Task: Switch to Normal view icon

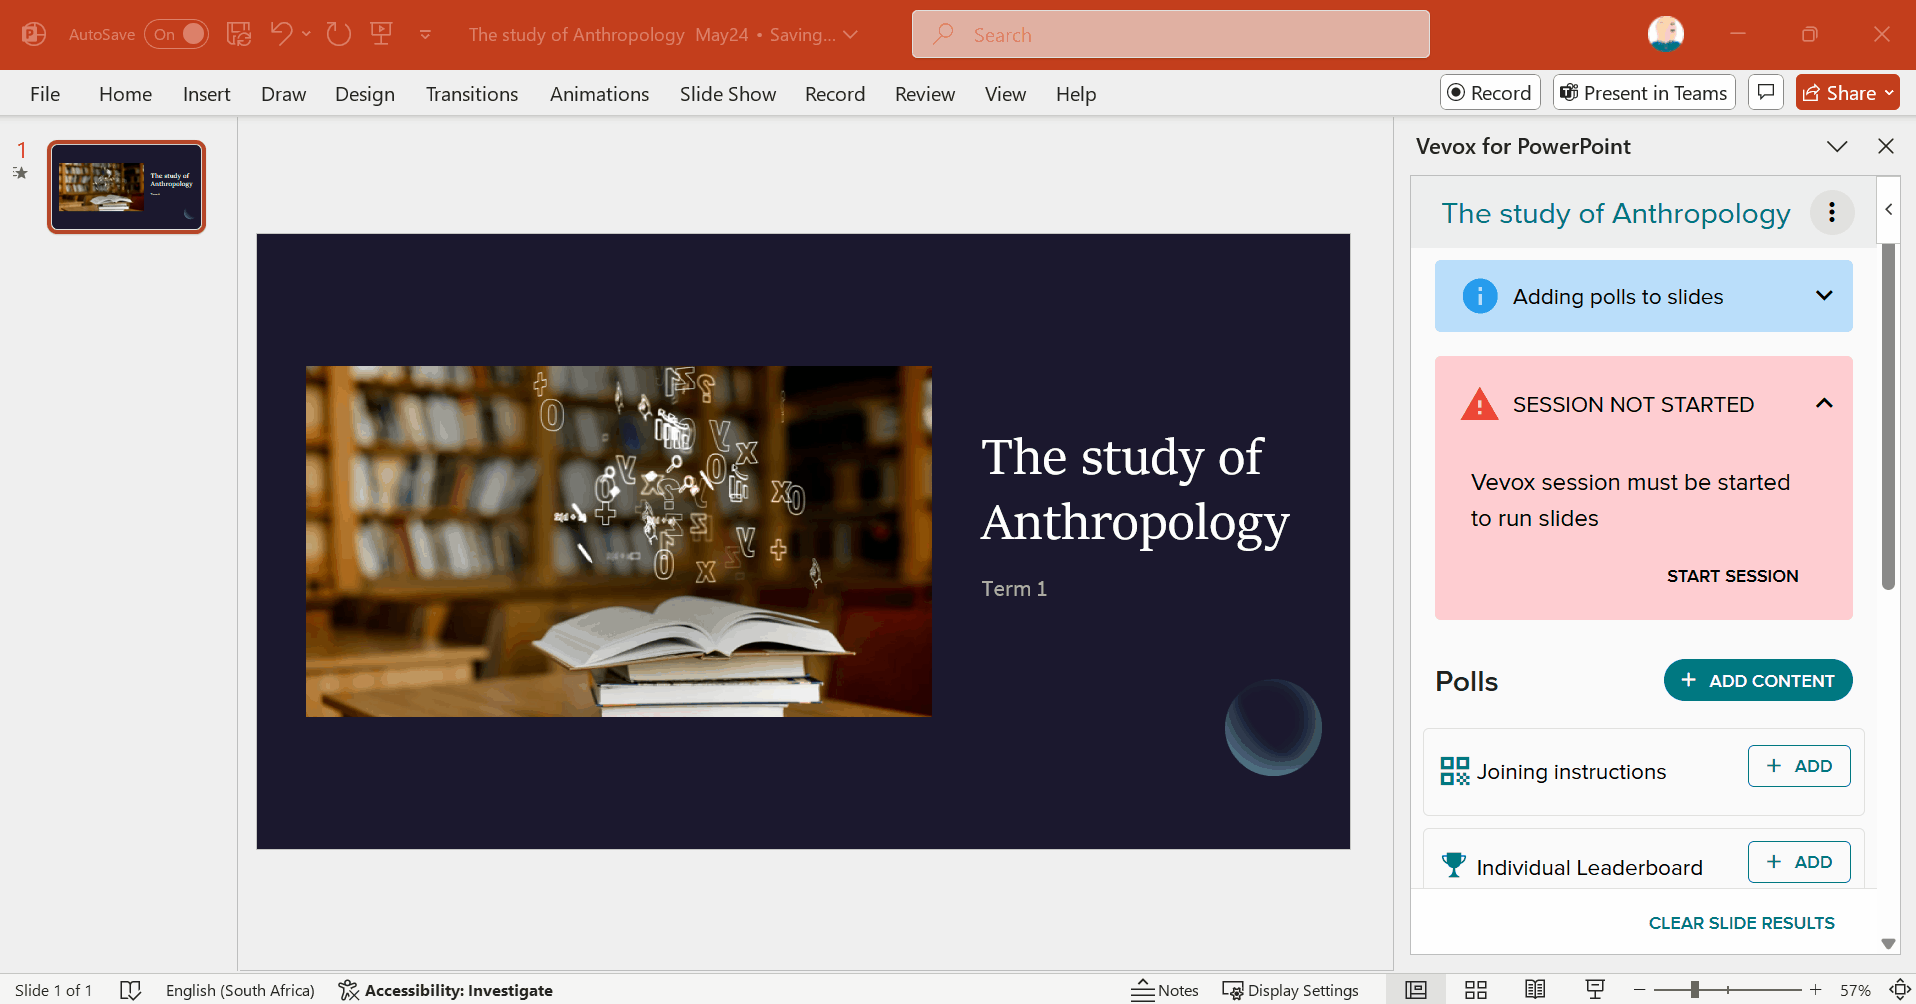Action: (1416, 990)
